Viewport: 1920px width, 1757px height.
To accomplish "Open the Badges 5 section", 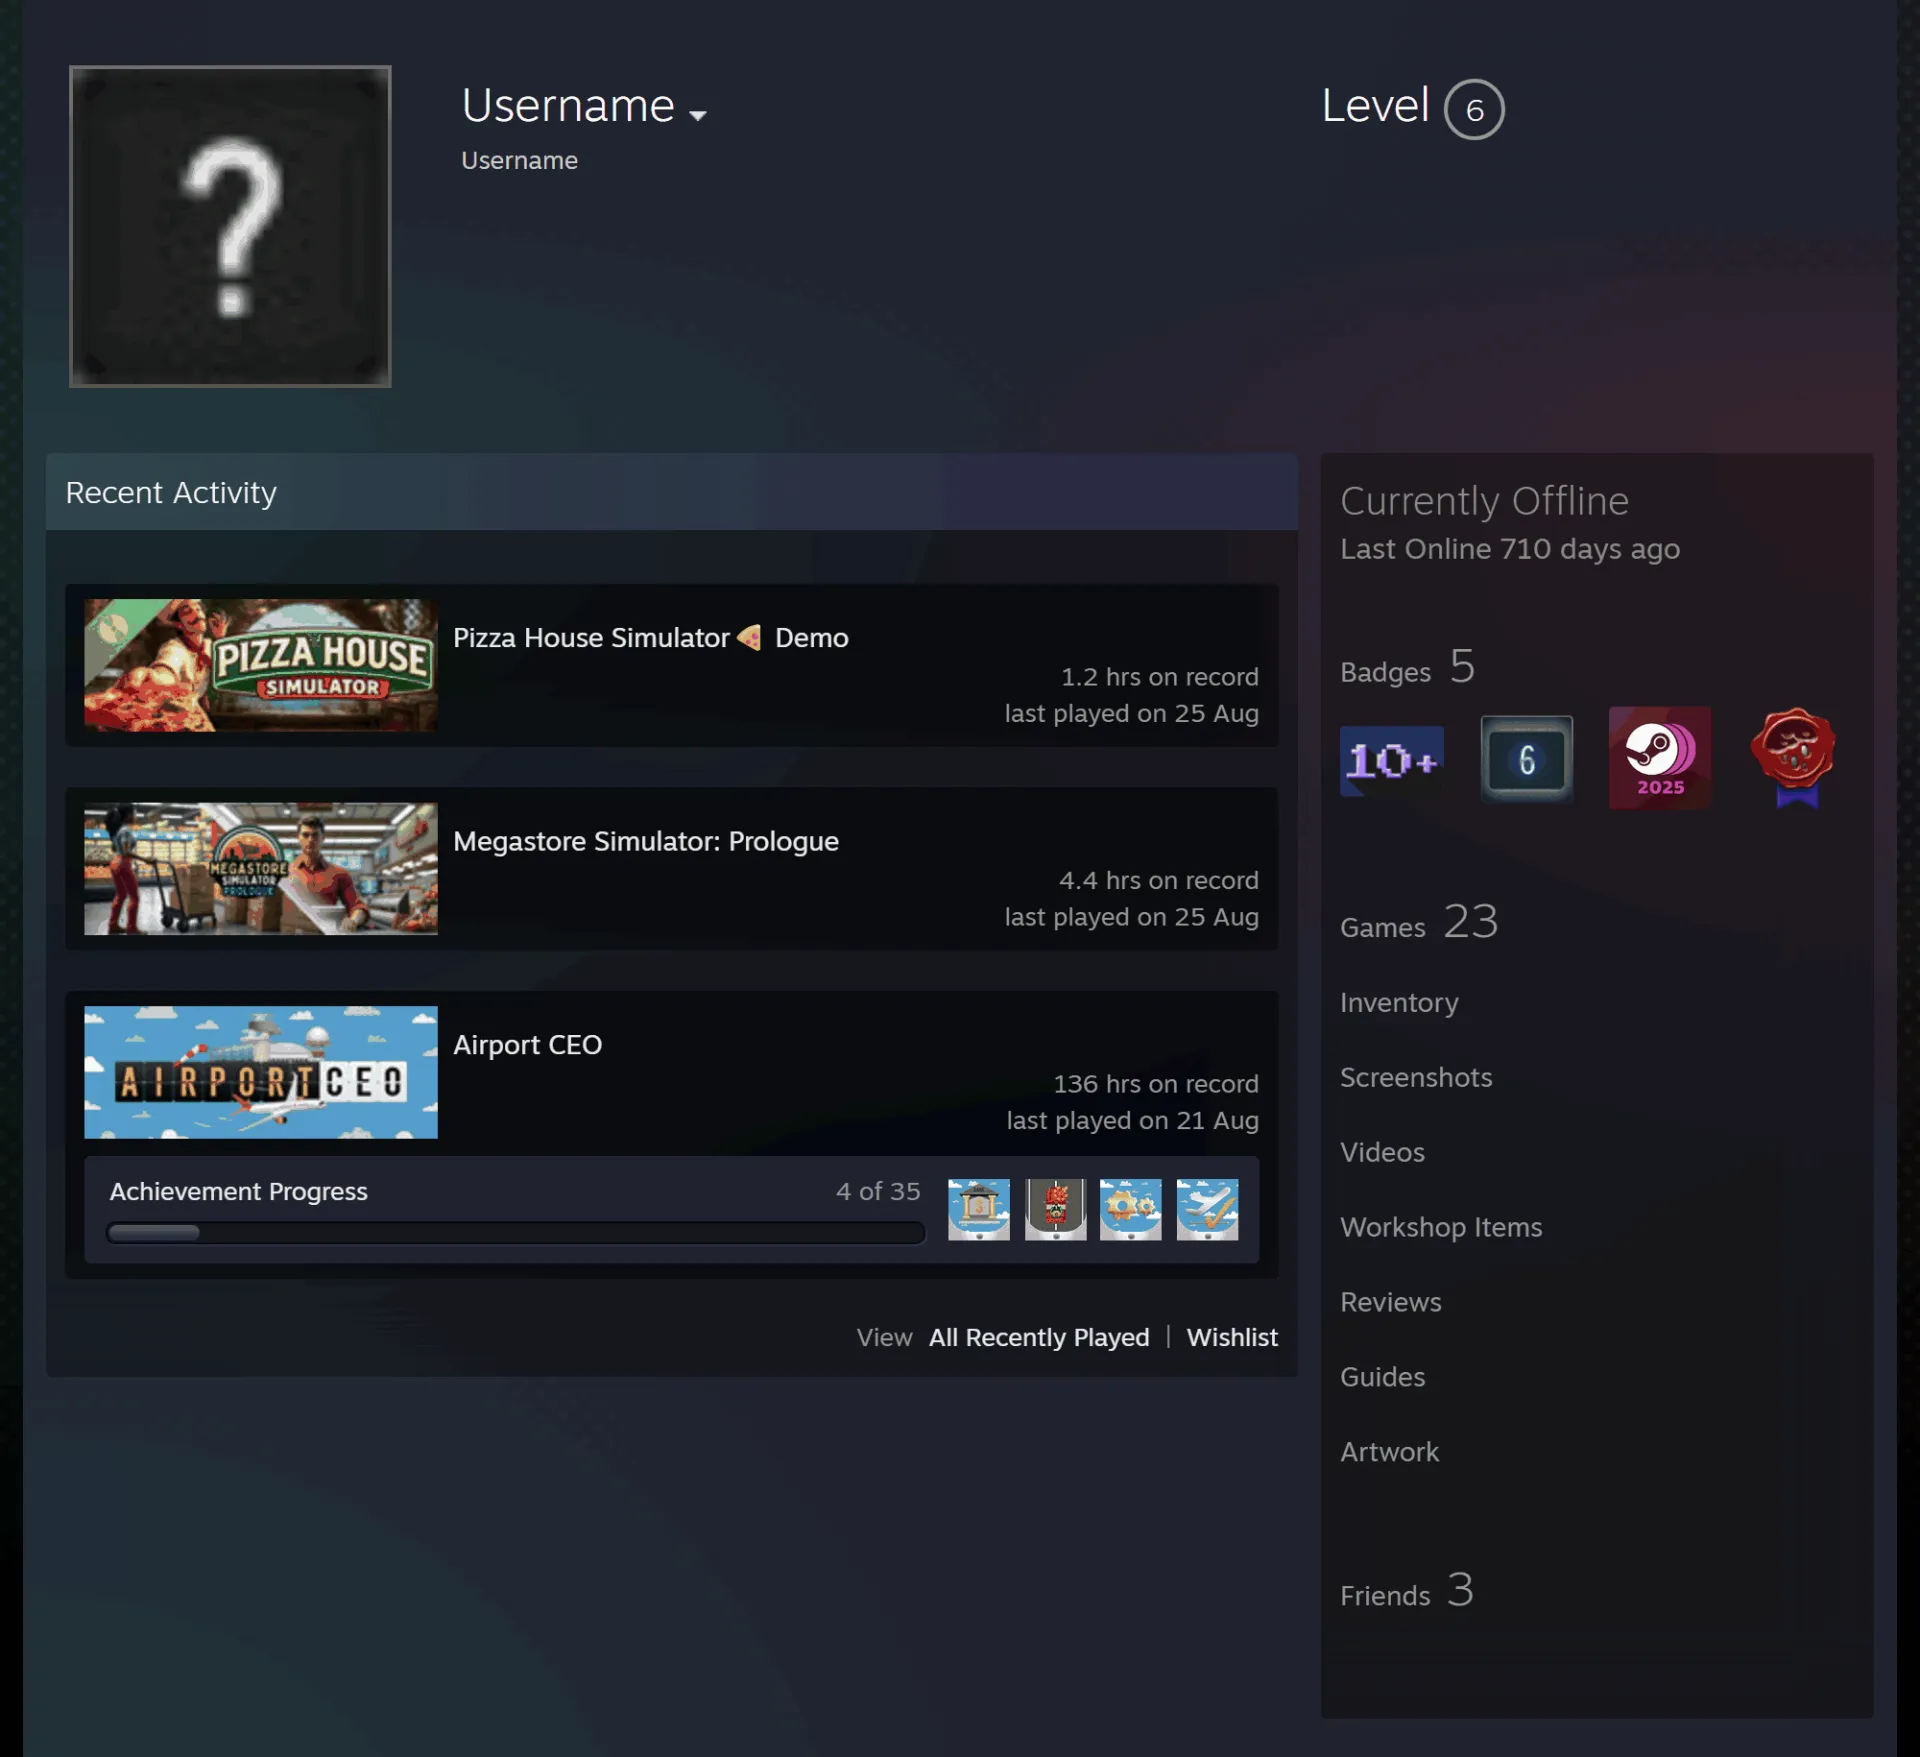I will (1408, 668).
